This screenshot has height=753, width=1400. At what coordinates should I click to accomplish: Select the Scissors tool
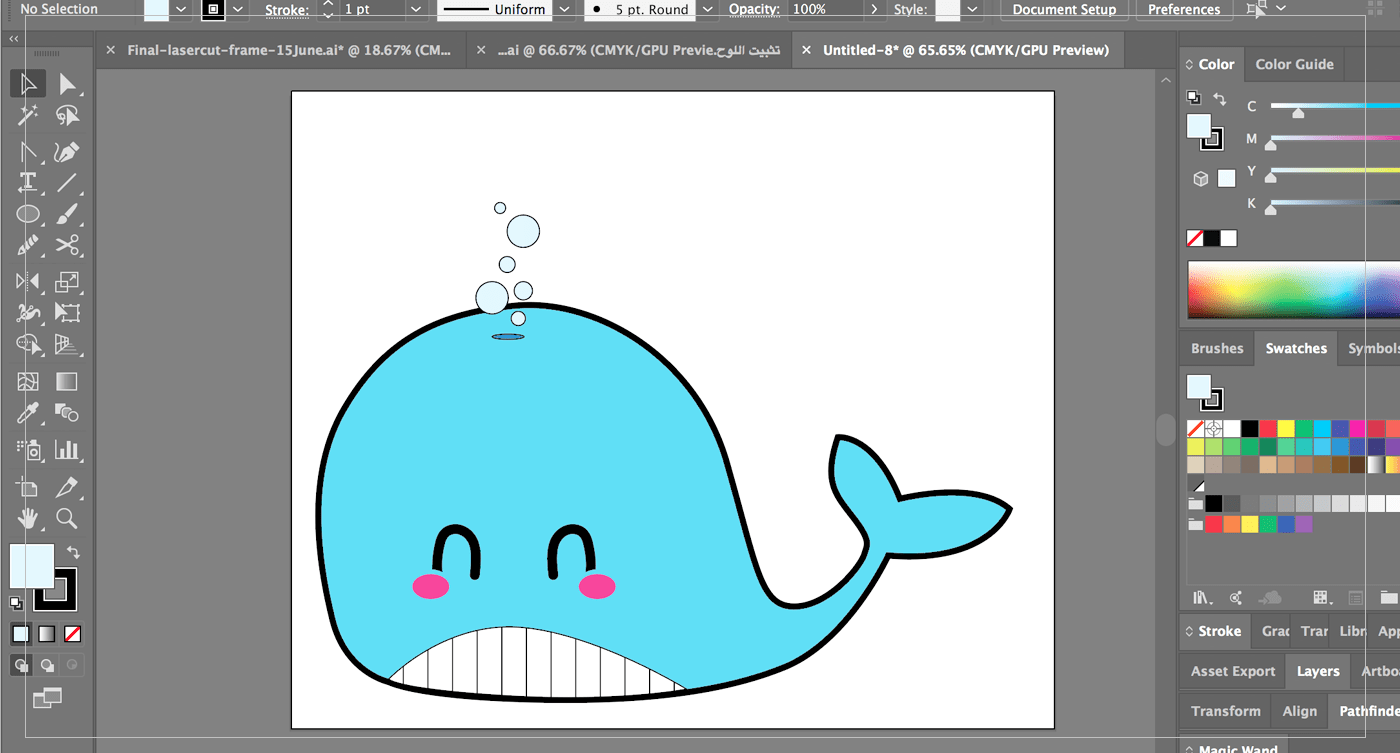click(67, 246)
